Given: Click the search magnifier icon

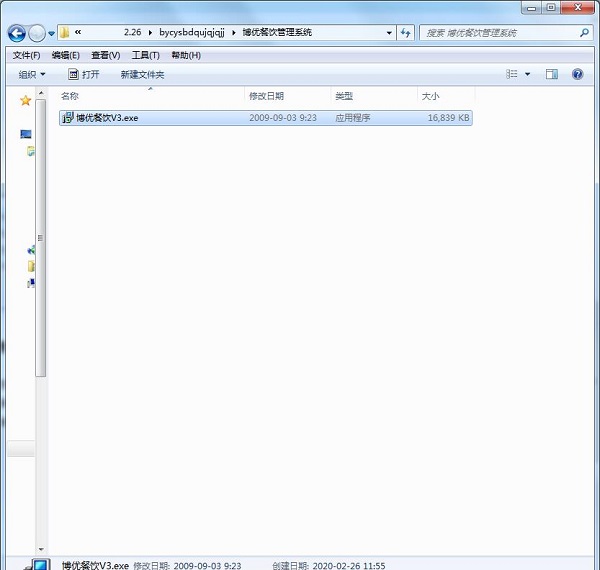Looking at the screenshot, I should [x=584, y=33].
